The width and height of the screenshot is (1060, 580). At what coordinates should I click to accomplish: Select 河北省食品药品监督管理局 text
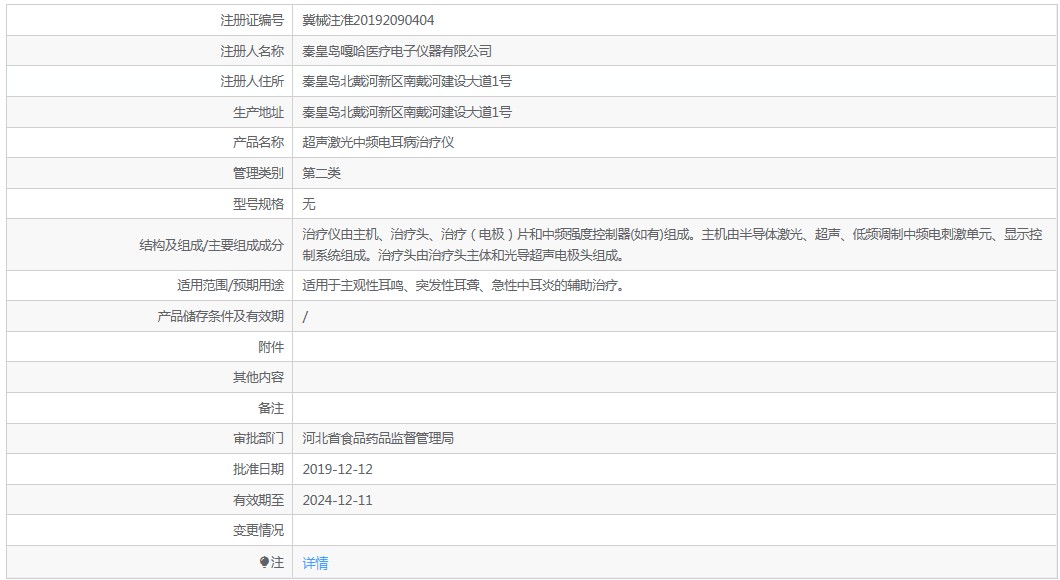378,439
